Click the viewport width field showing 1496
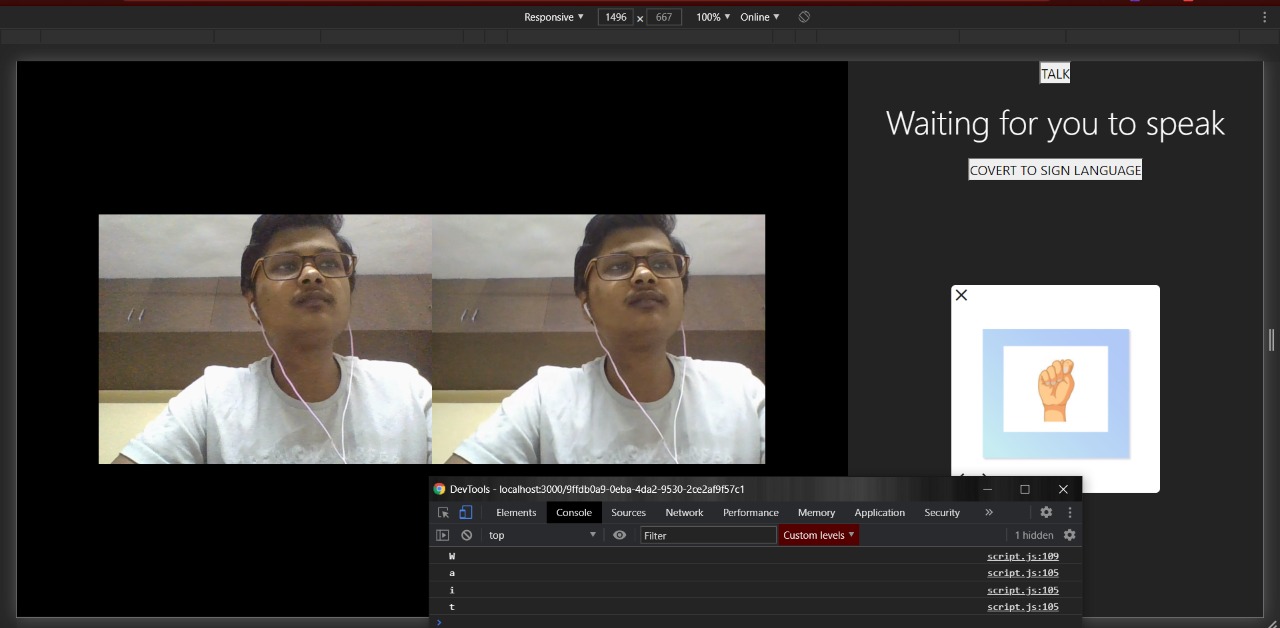 615,17
